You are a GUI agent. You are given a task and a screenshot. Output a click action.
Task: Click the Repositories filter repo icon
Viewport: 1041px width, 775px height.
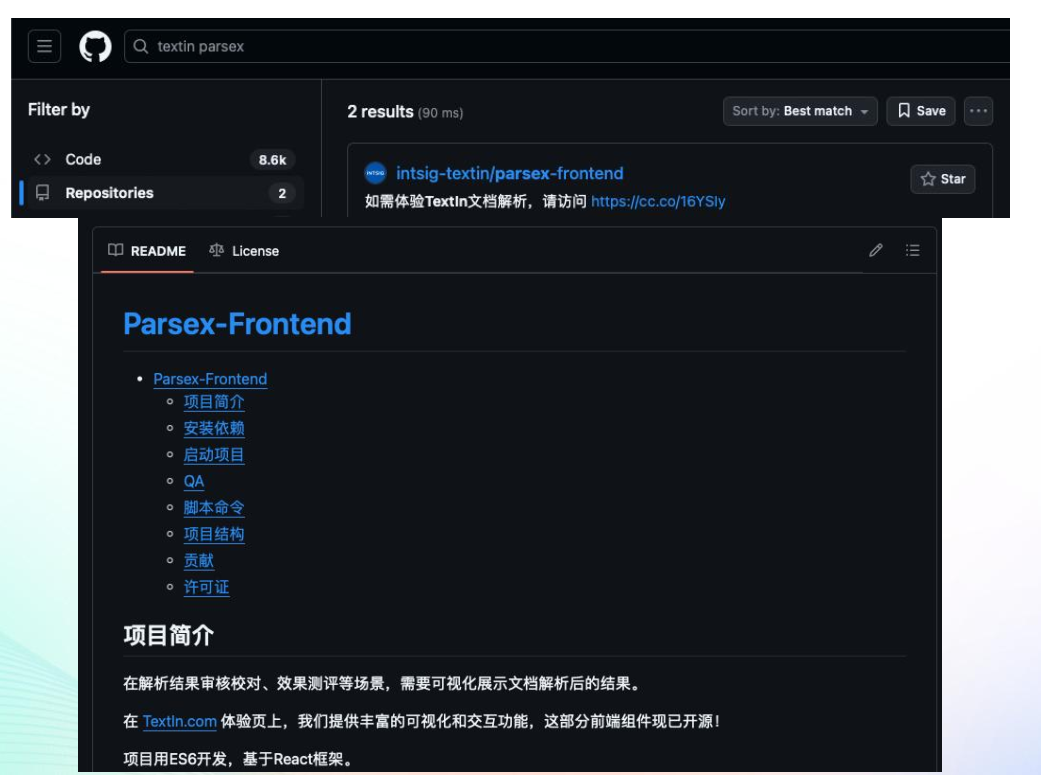click(x=42, y=193)
